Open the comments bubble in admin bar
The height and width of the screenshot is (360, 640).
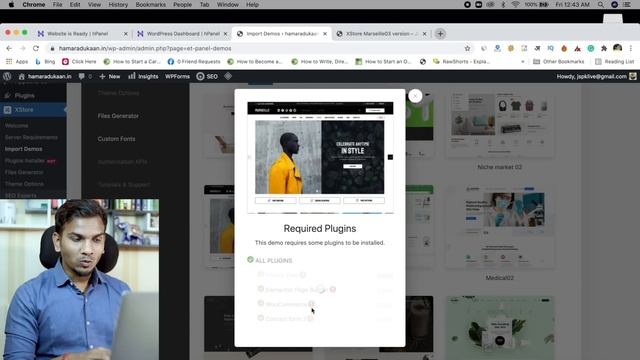click(85, 76)
